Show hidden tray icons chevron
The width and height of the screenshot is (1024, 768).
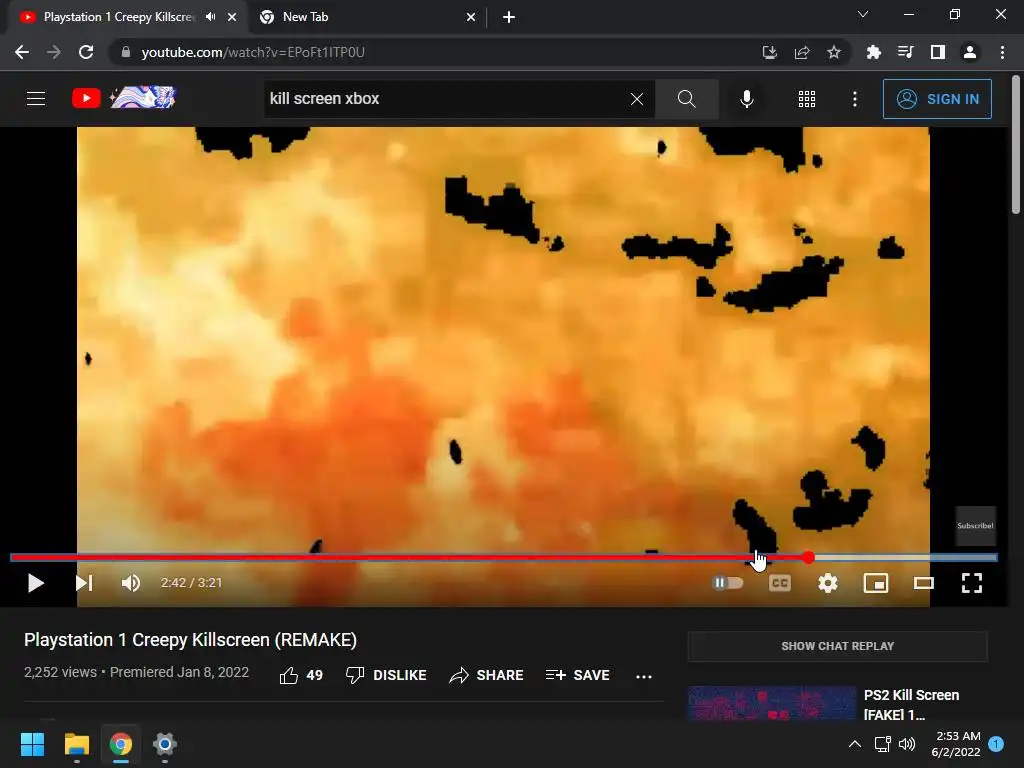(x=854, y=744)
